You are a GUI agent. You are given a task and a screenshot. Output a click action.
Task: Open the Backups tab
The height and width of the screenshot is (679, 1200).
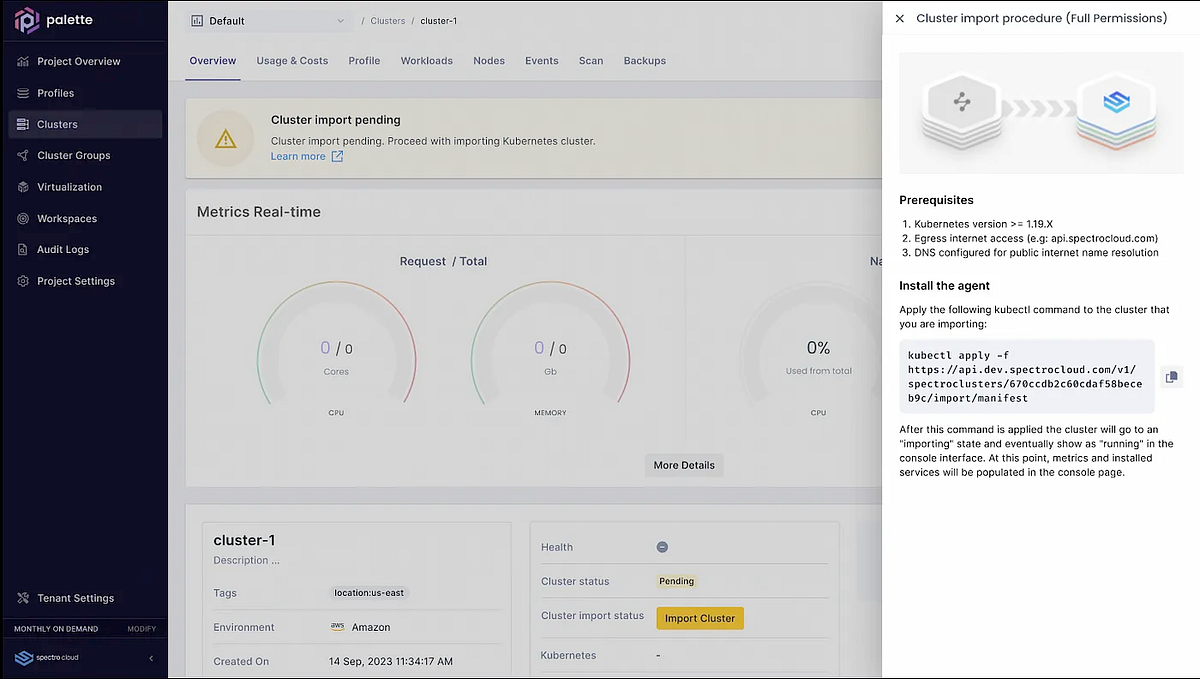pyautogui.click(x=644, y=61)
